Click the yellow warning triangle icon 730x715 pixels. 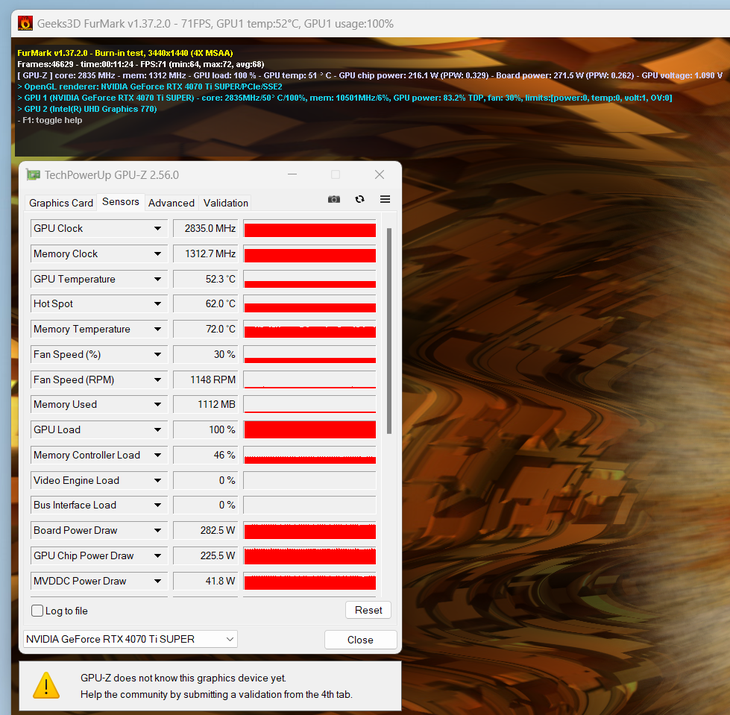[x=46, y=686]
